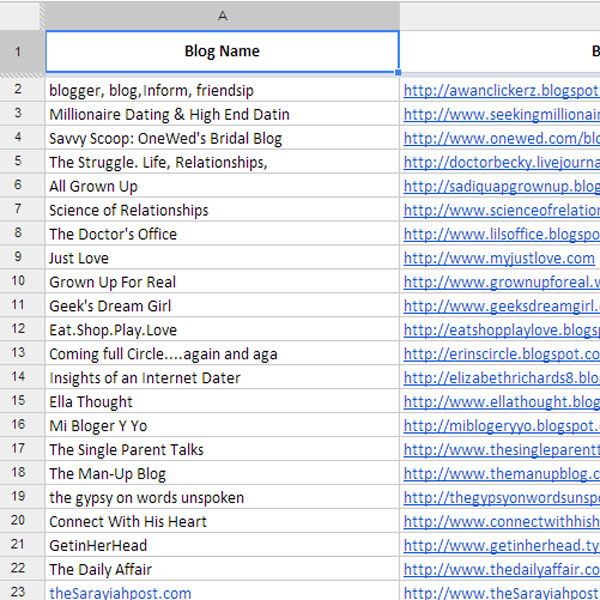The image size is (600, 600).
Task: Select the cell 'GetinHerHead'
Action: click(98, 545)
